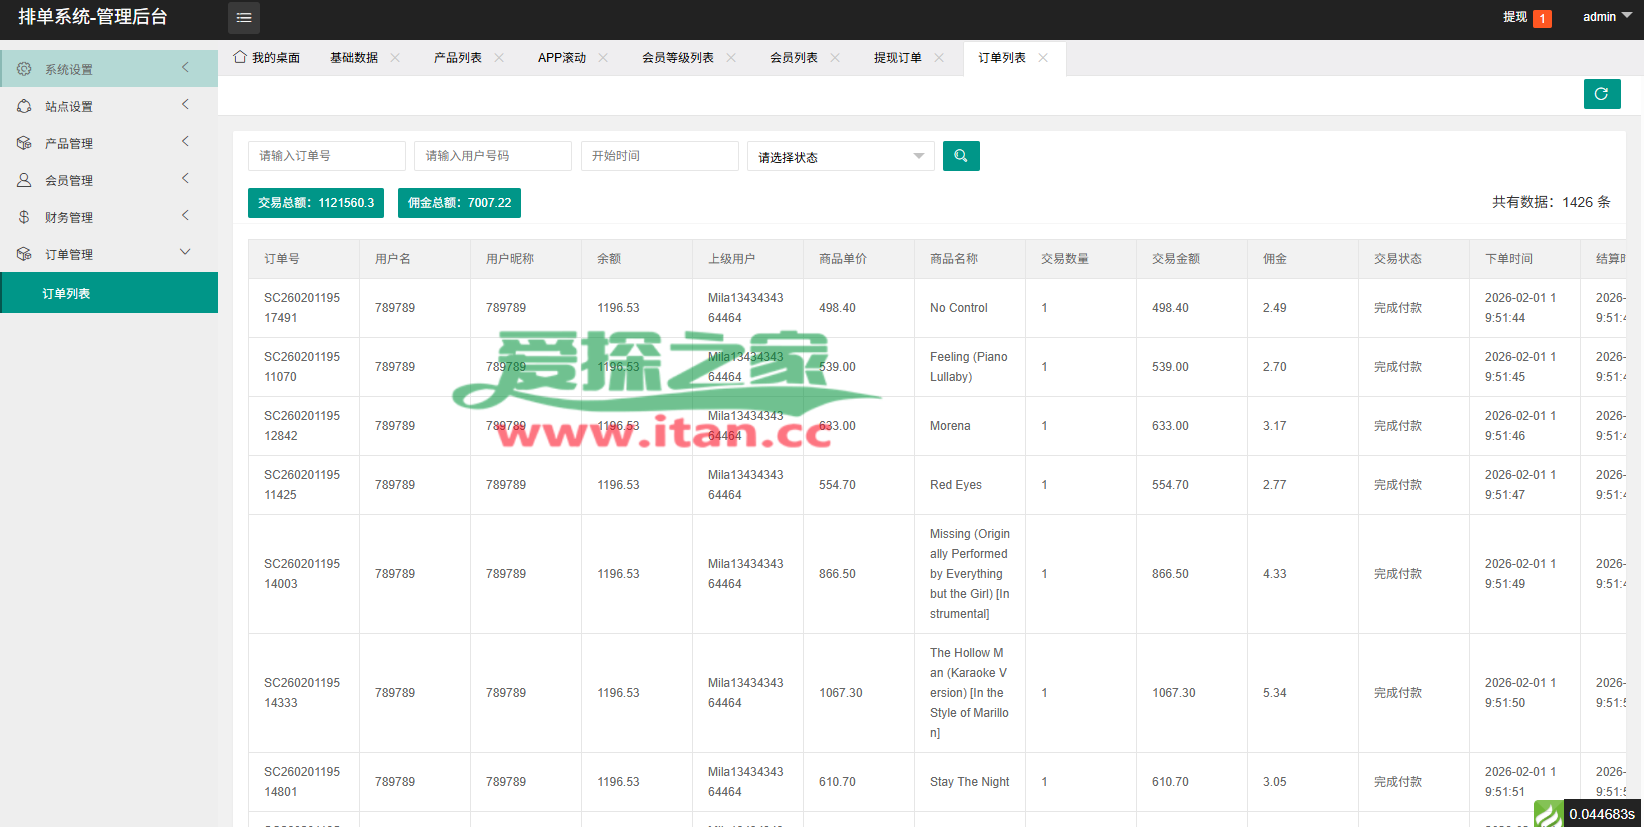Focus the 请输入订单号 input field
The image size is (1644, 827).
326,156
